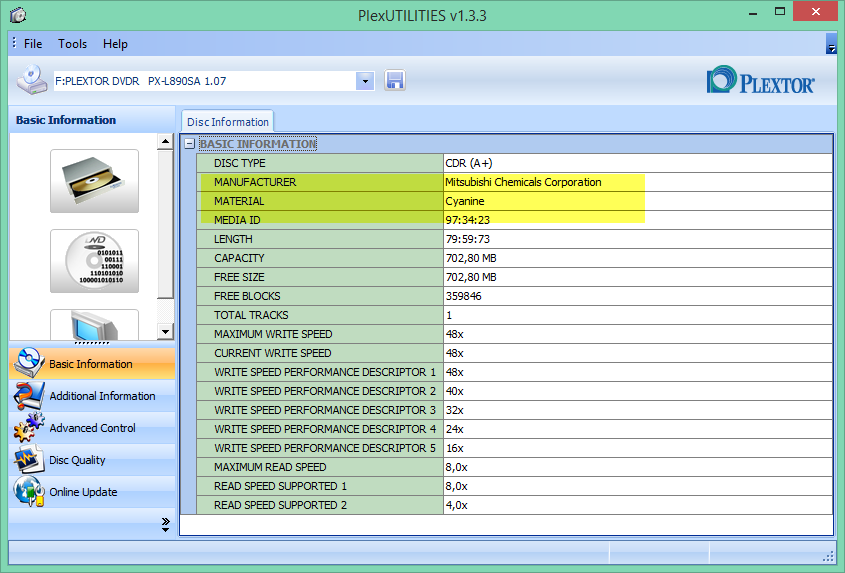Viewport: 845px width, 573px height.
Task: Click the Basic Information disc icon
Action: tap(28, 362)
